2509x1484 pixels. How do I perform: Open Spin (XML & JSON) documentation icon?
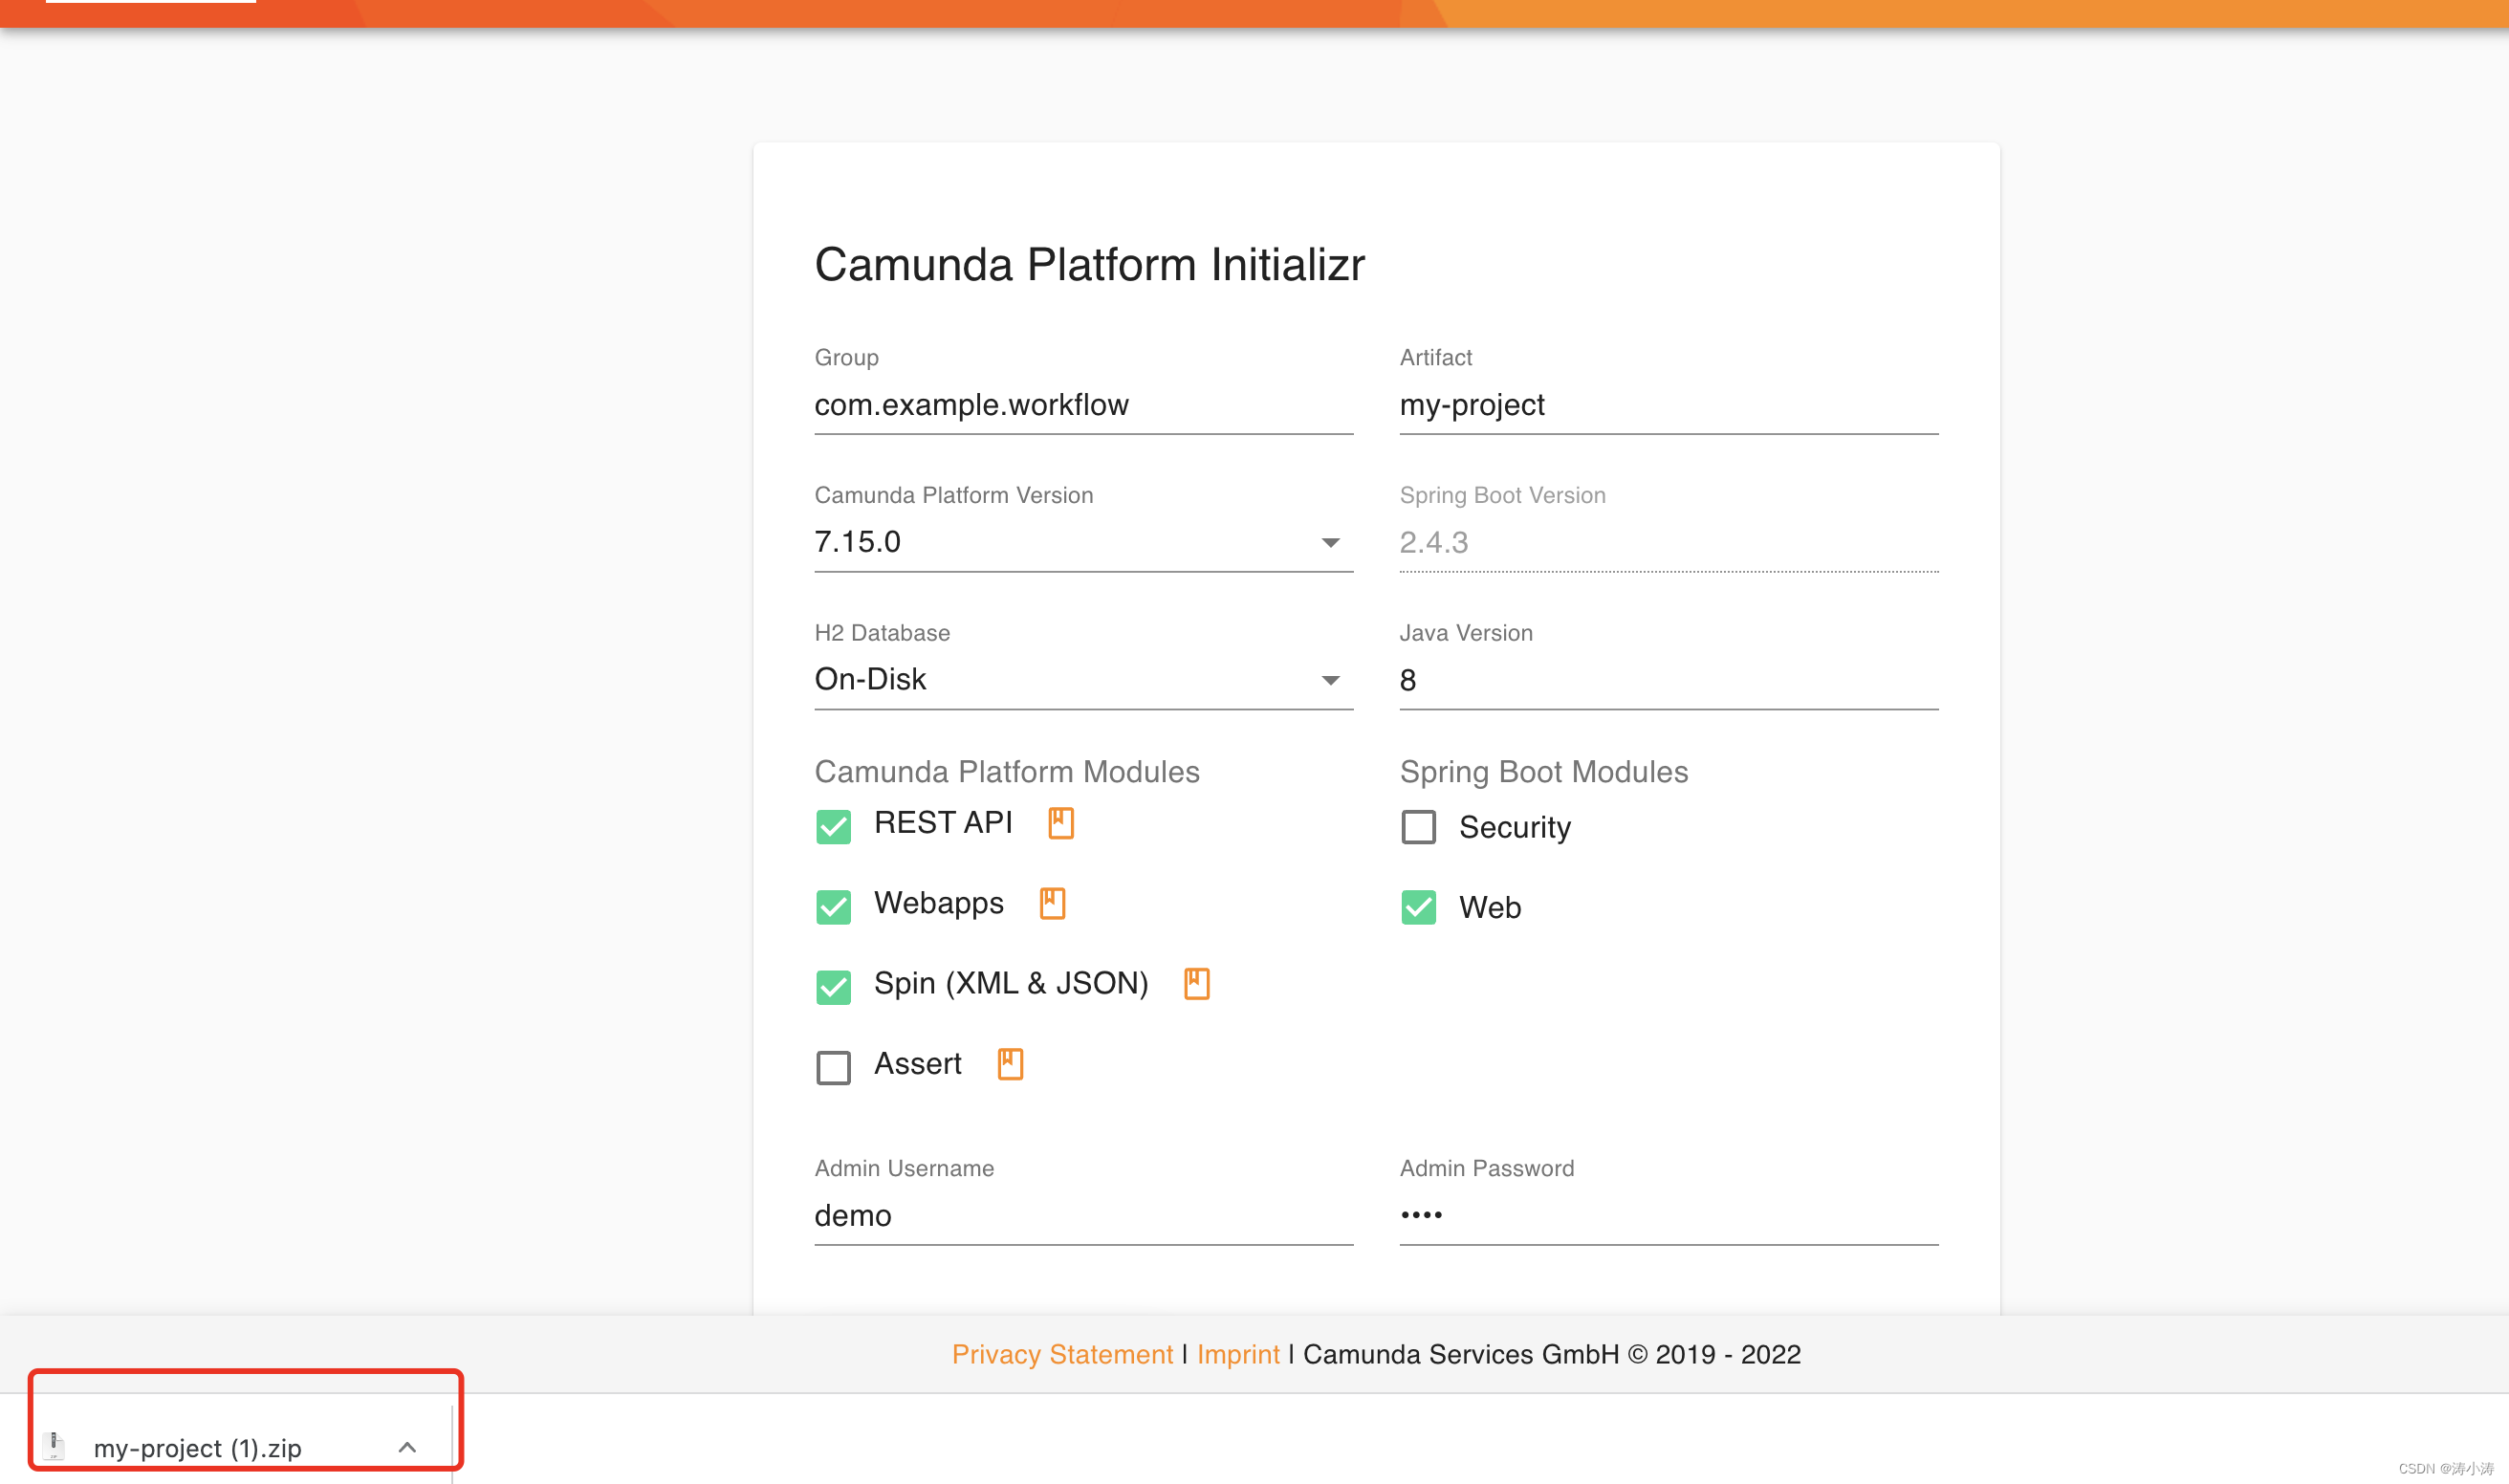(x=1196, y=983)
